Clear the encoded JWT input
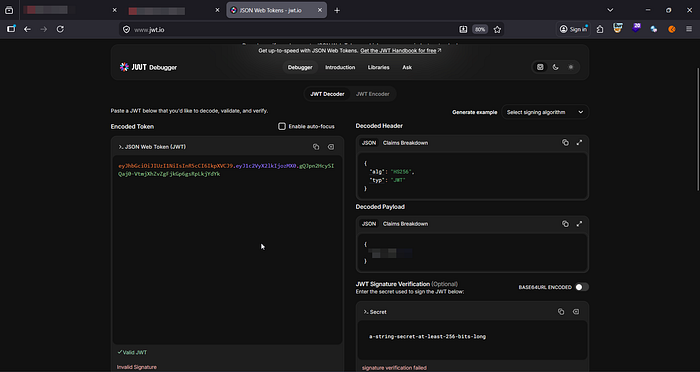Viewport: 700px width, 372px height. [x=331, y=147]
